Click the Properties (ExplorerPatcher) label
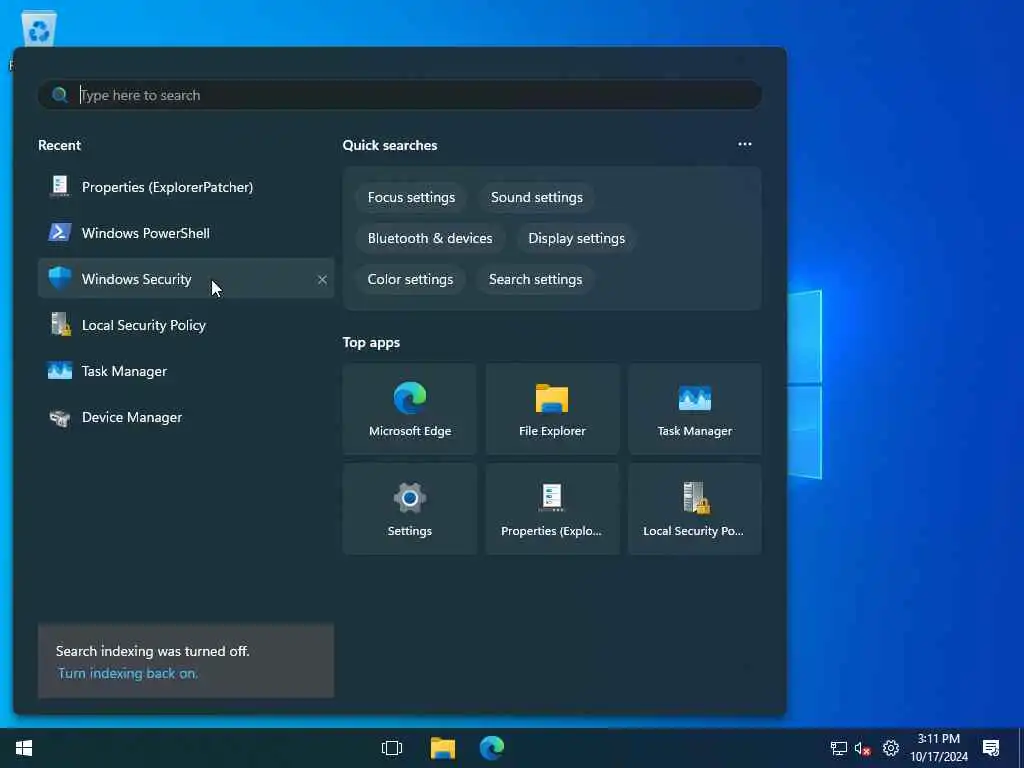Screen dimensions: 1024x768 tap(167, 187)
